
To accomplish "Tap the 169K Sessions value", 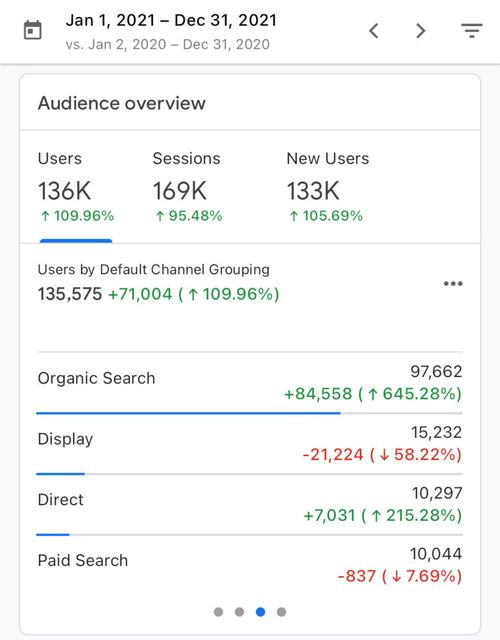I will 180,191.
